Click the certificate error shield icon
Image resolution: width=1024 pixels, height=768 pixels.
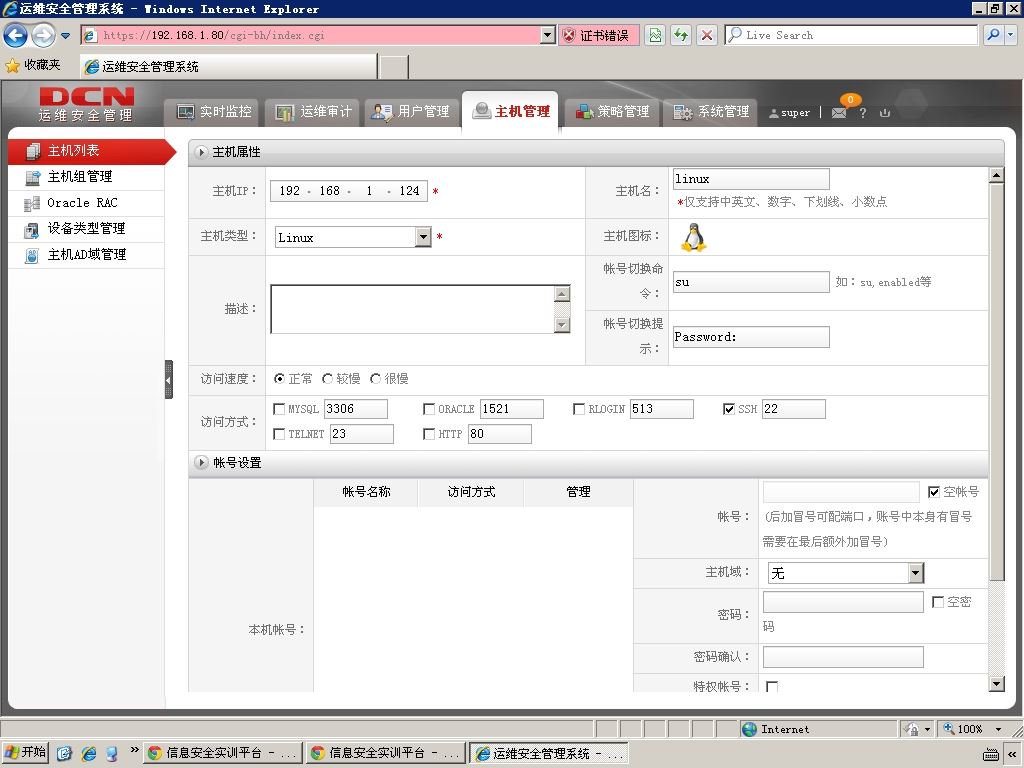pos(569,35)
